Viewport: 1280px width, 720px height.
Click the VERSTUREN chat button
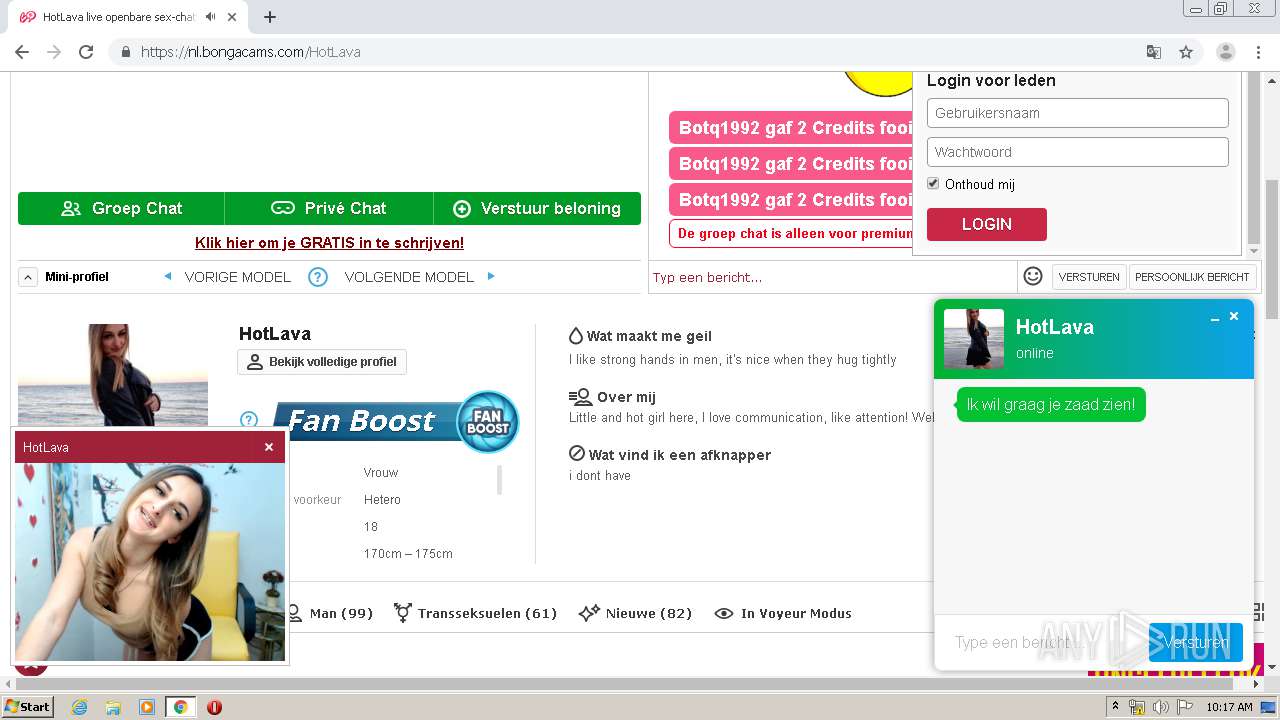pyautogui.click(x=1089, y=277)
